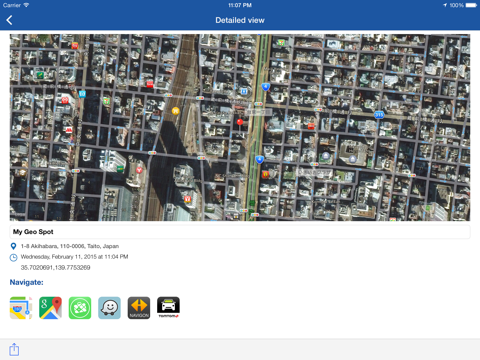Navigate with TomTom icon
The height and width of the screenshot is (360, 480).
tap(168, 308)
